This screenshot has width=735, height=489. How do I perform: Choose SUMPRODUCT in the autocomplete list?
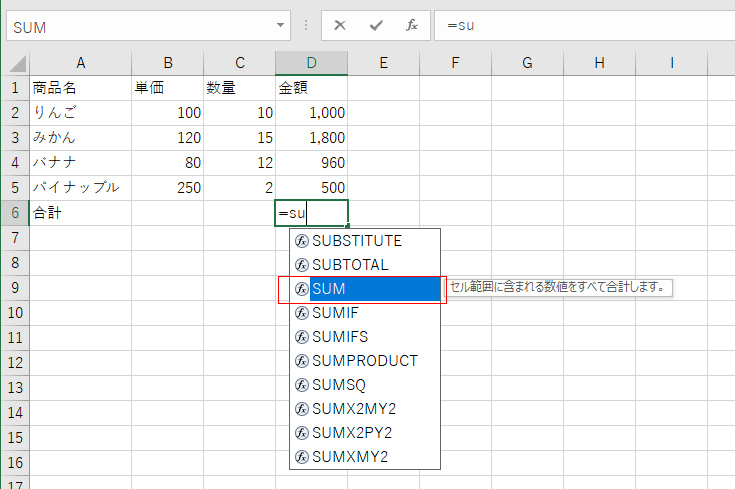365,361
